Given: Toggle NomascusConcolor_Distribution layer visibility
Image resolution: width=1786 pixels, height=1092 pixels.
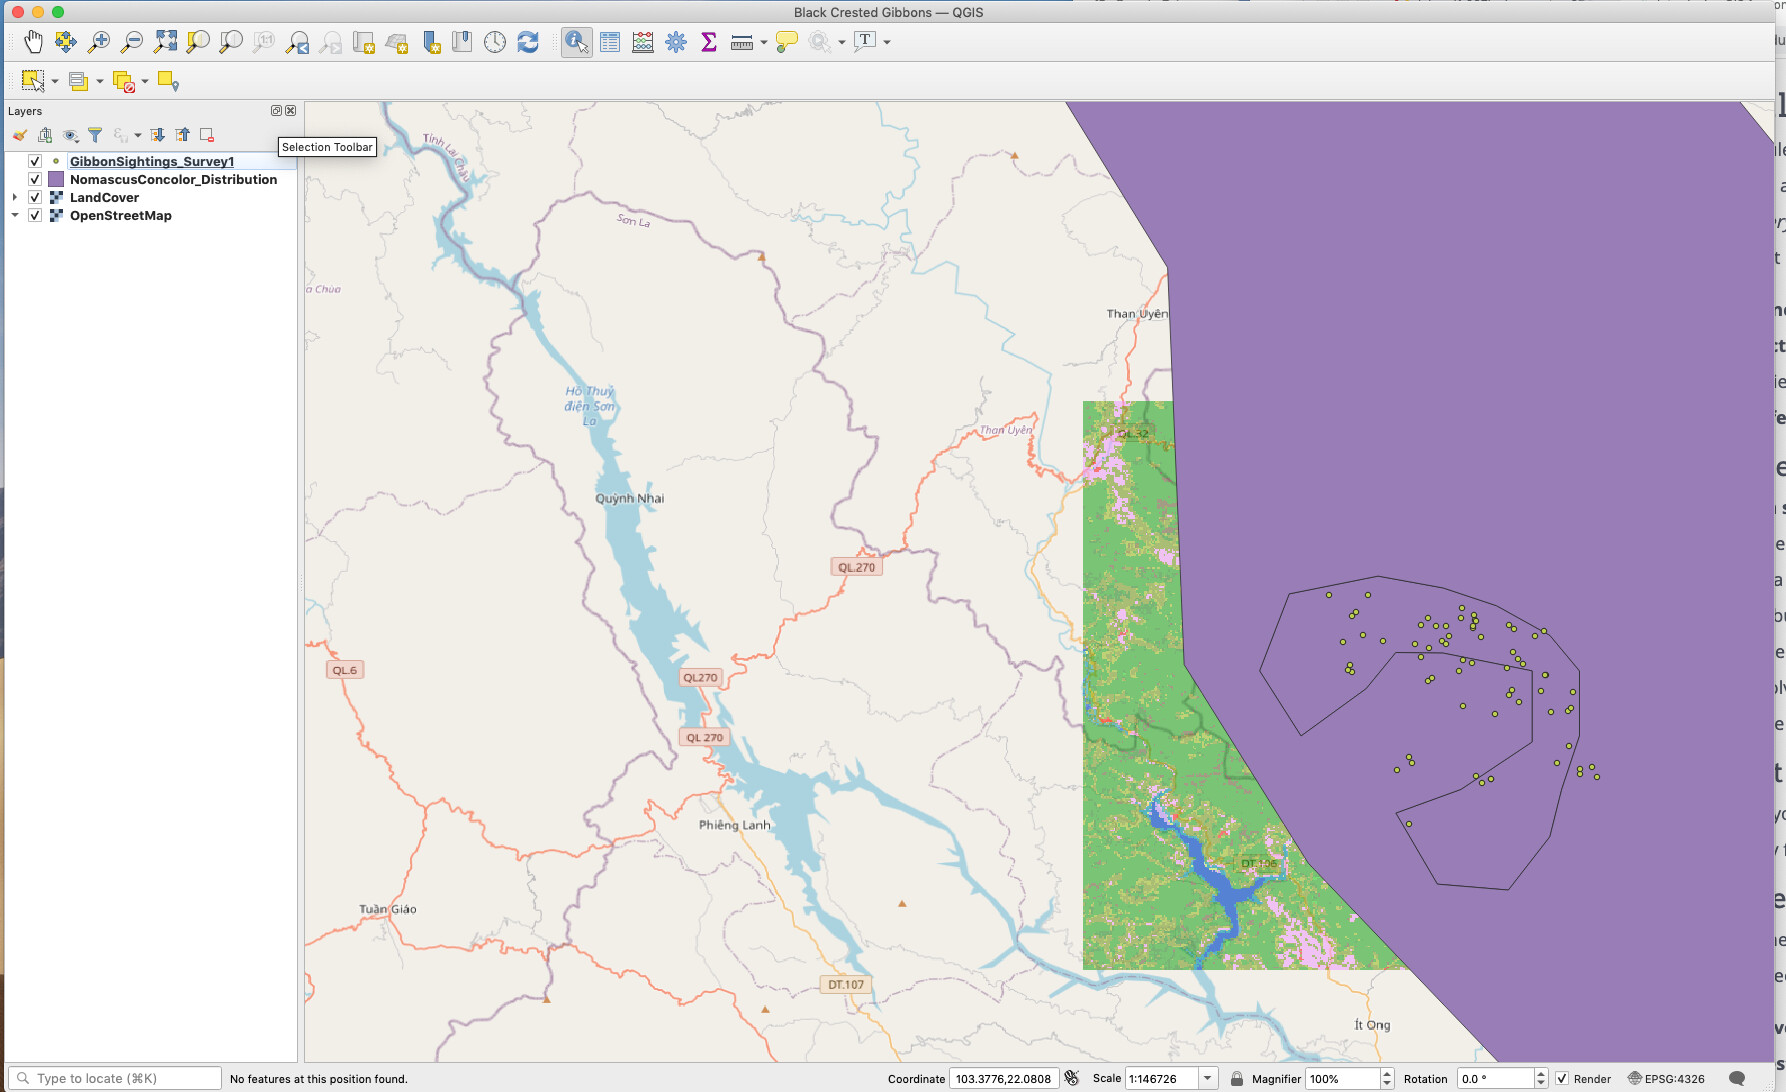Looking at the screenshot, I should point(35,179).
